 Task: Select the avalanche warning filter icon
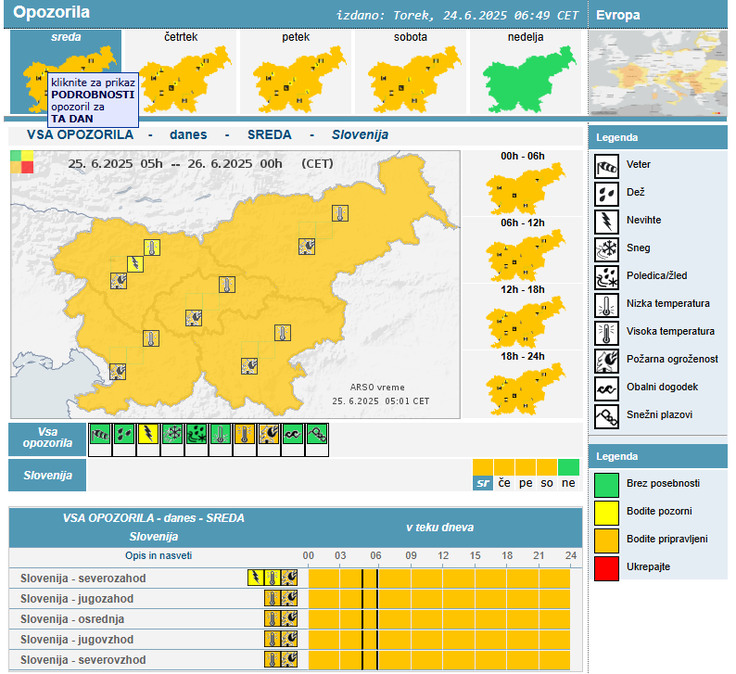point(317,434)
